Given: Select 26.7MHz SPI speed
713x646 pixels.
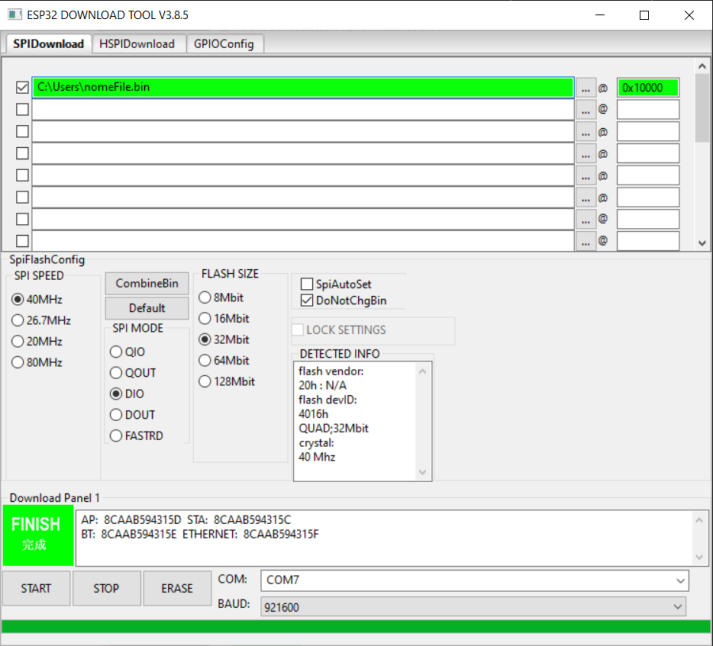Looking at the screenshot, I should (x=41, y=320).
